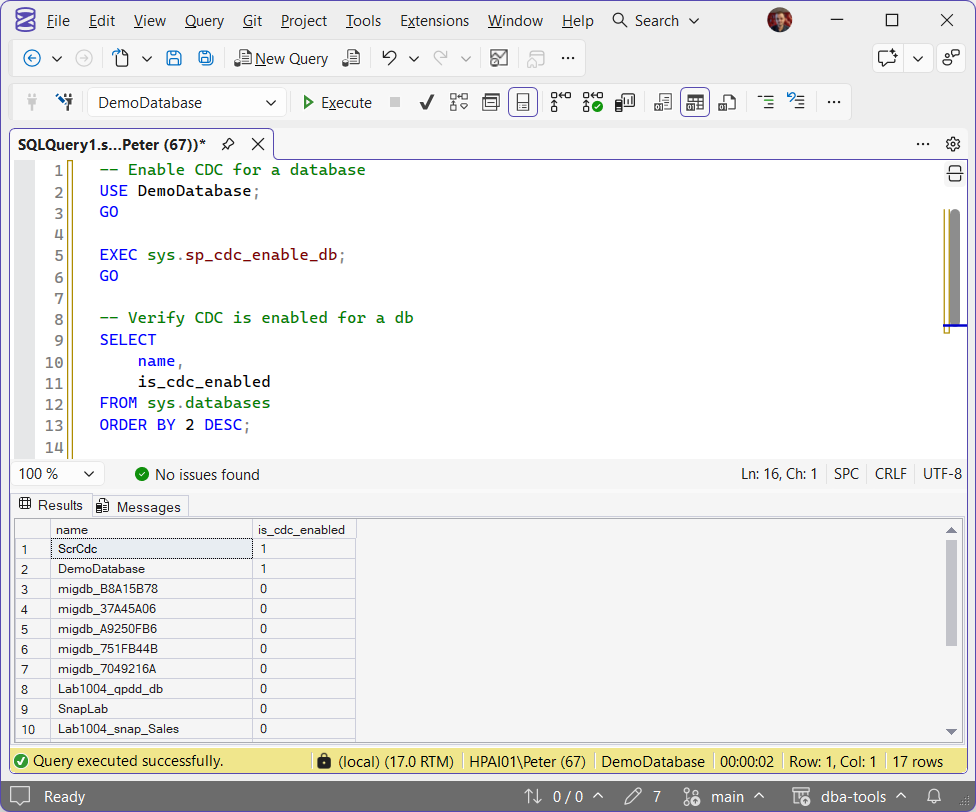Click the Ready status output icon

click(x=21, y=796)
